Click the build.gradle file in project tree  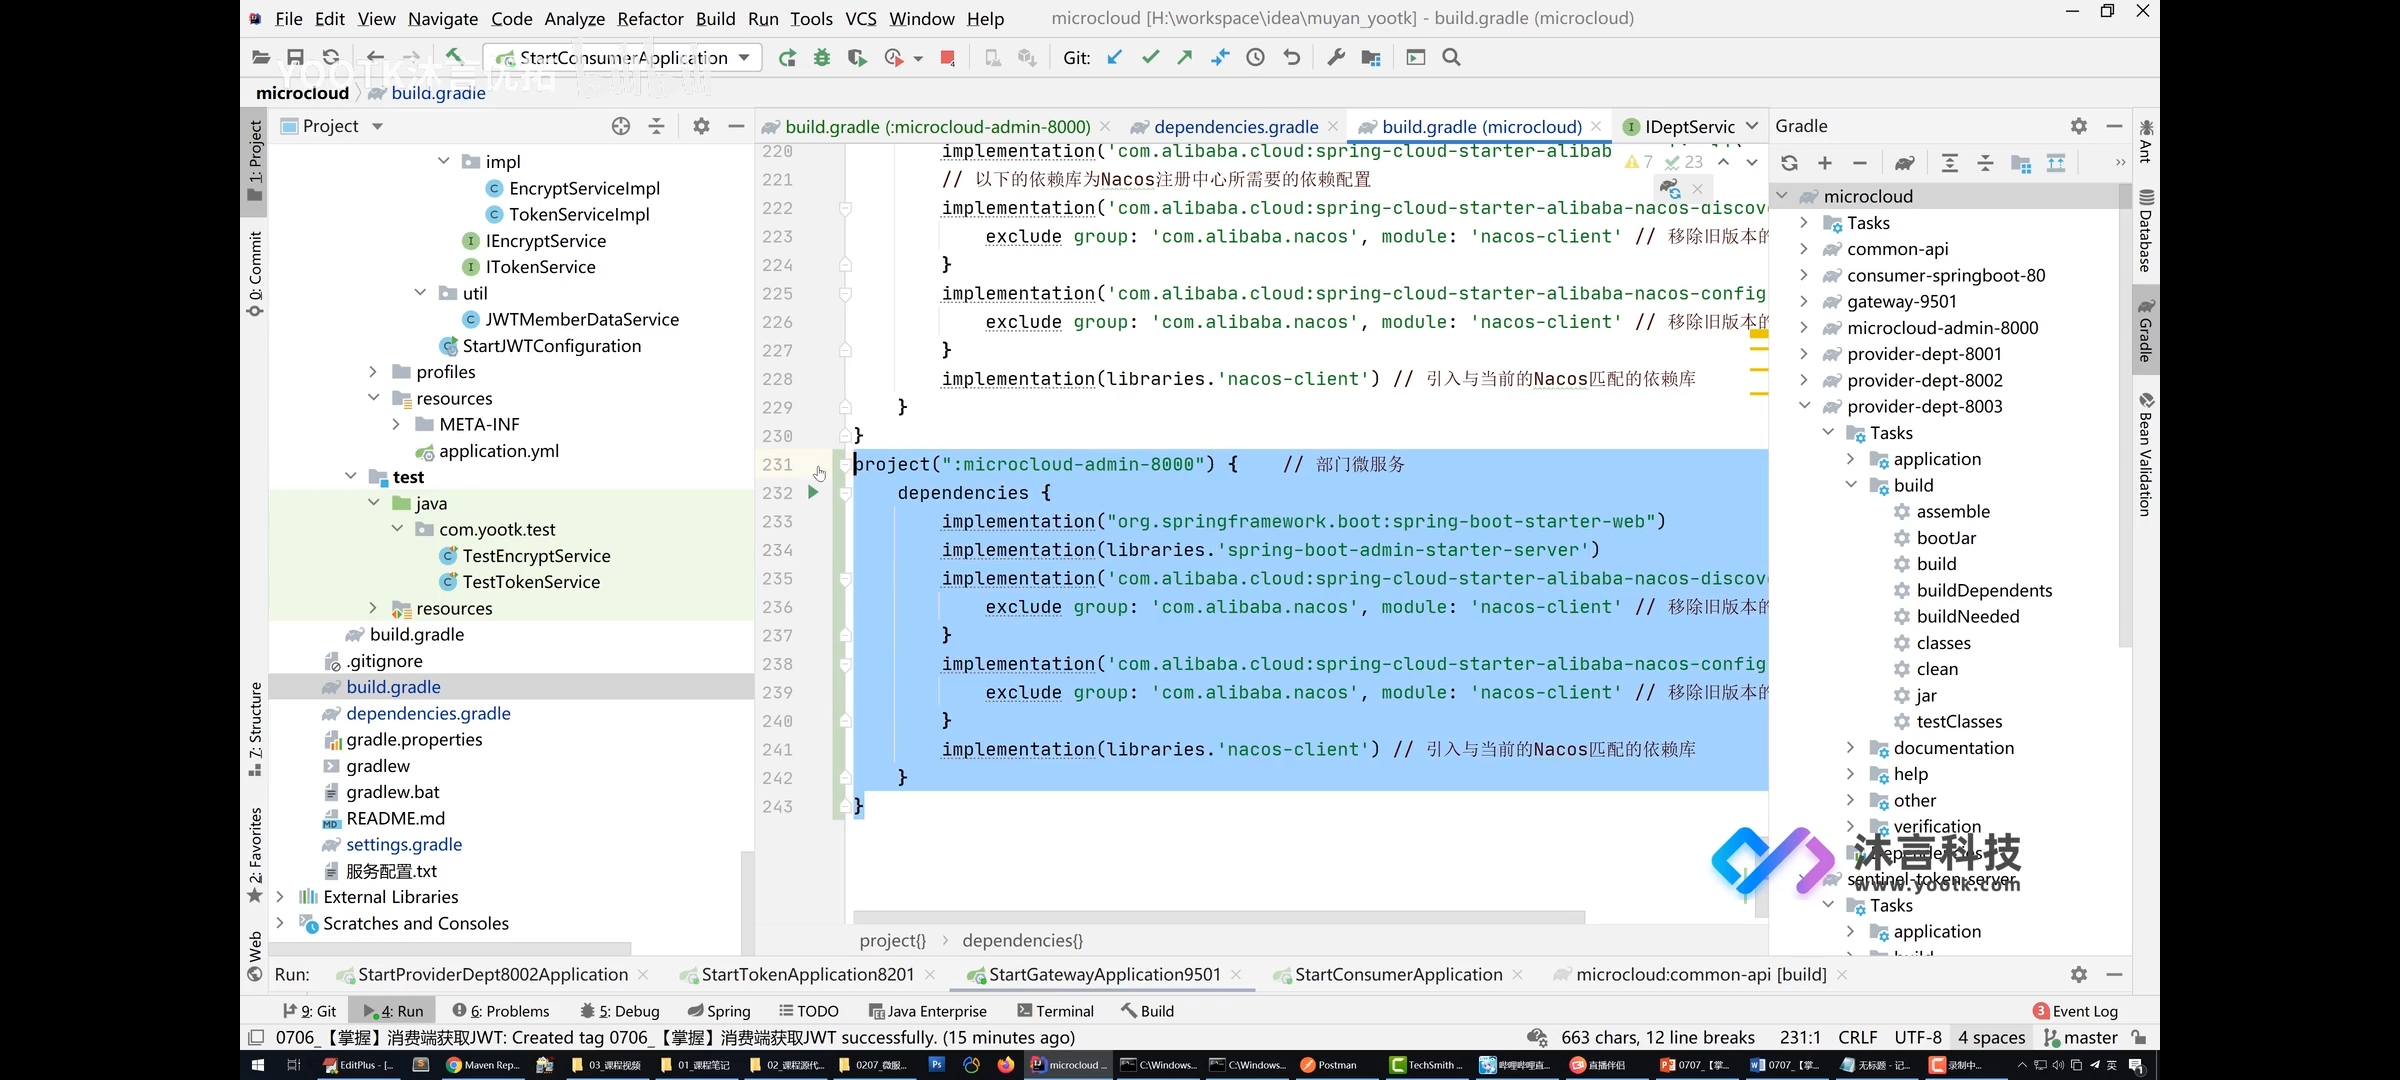(393, 685)
